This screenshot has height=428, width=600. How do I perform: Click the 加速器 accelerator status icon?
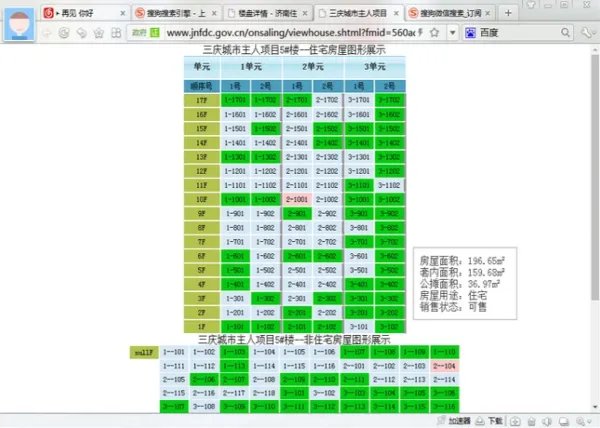coord(455,421)
